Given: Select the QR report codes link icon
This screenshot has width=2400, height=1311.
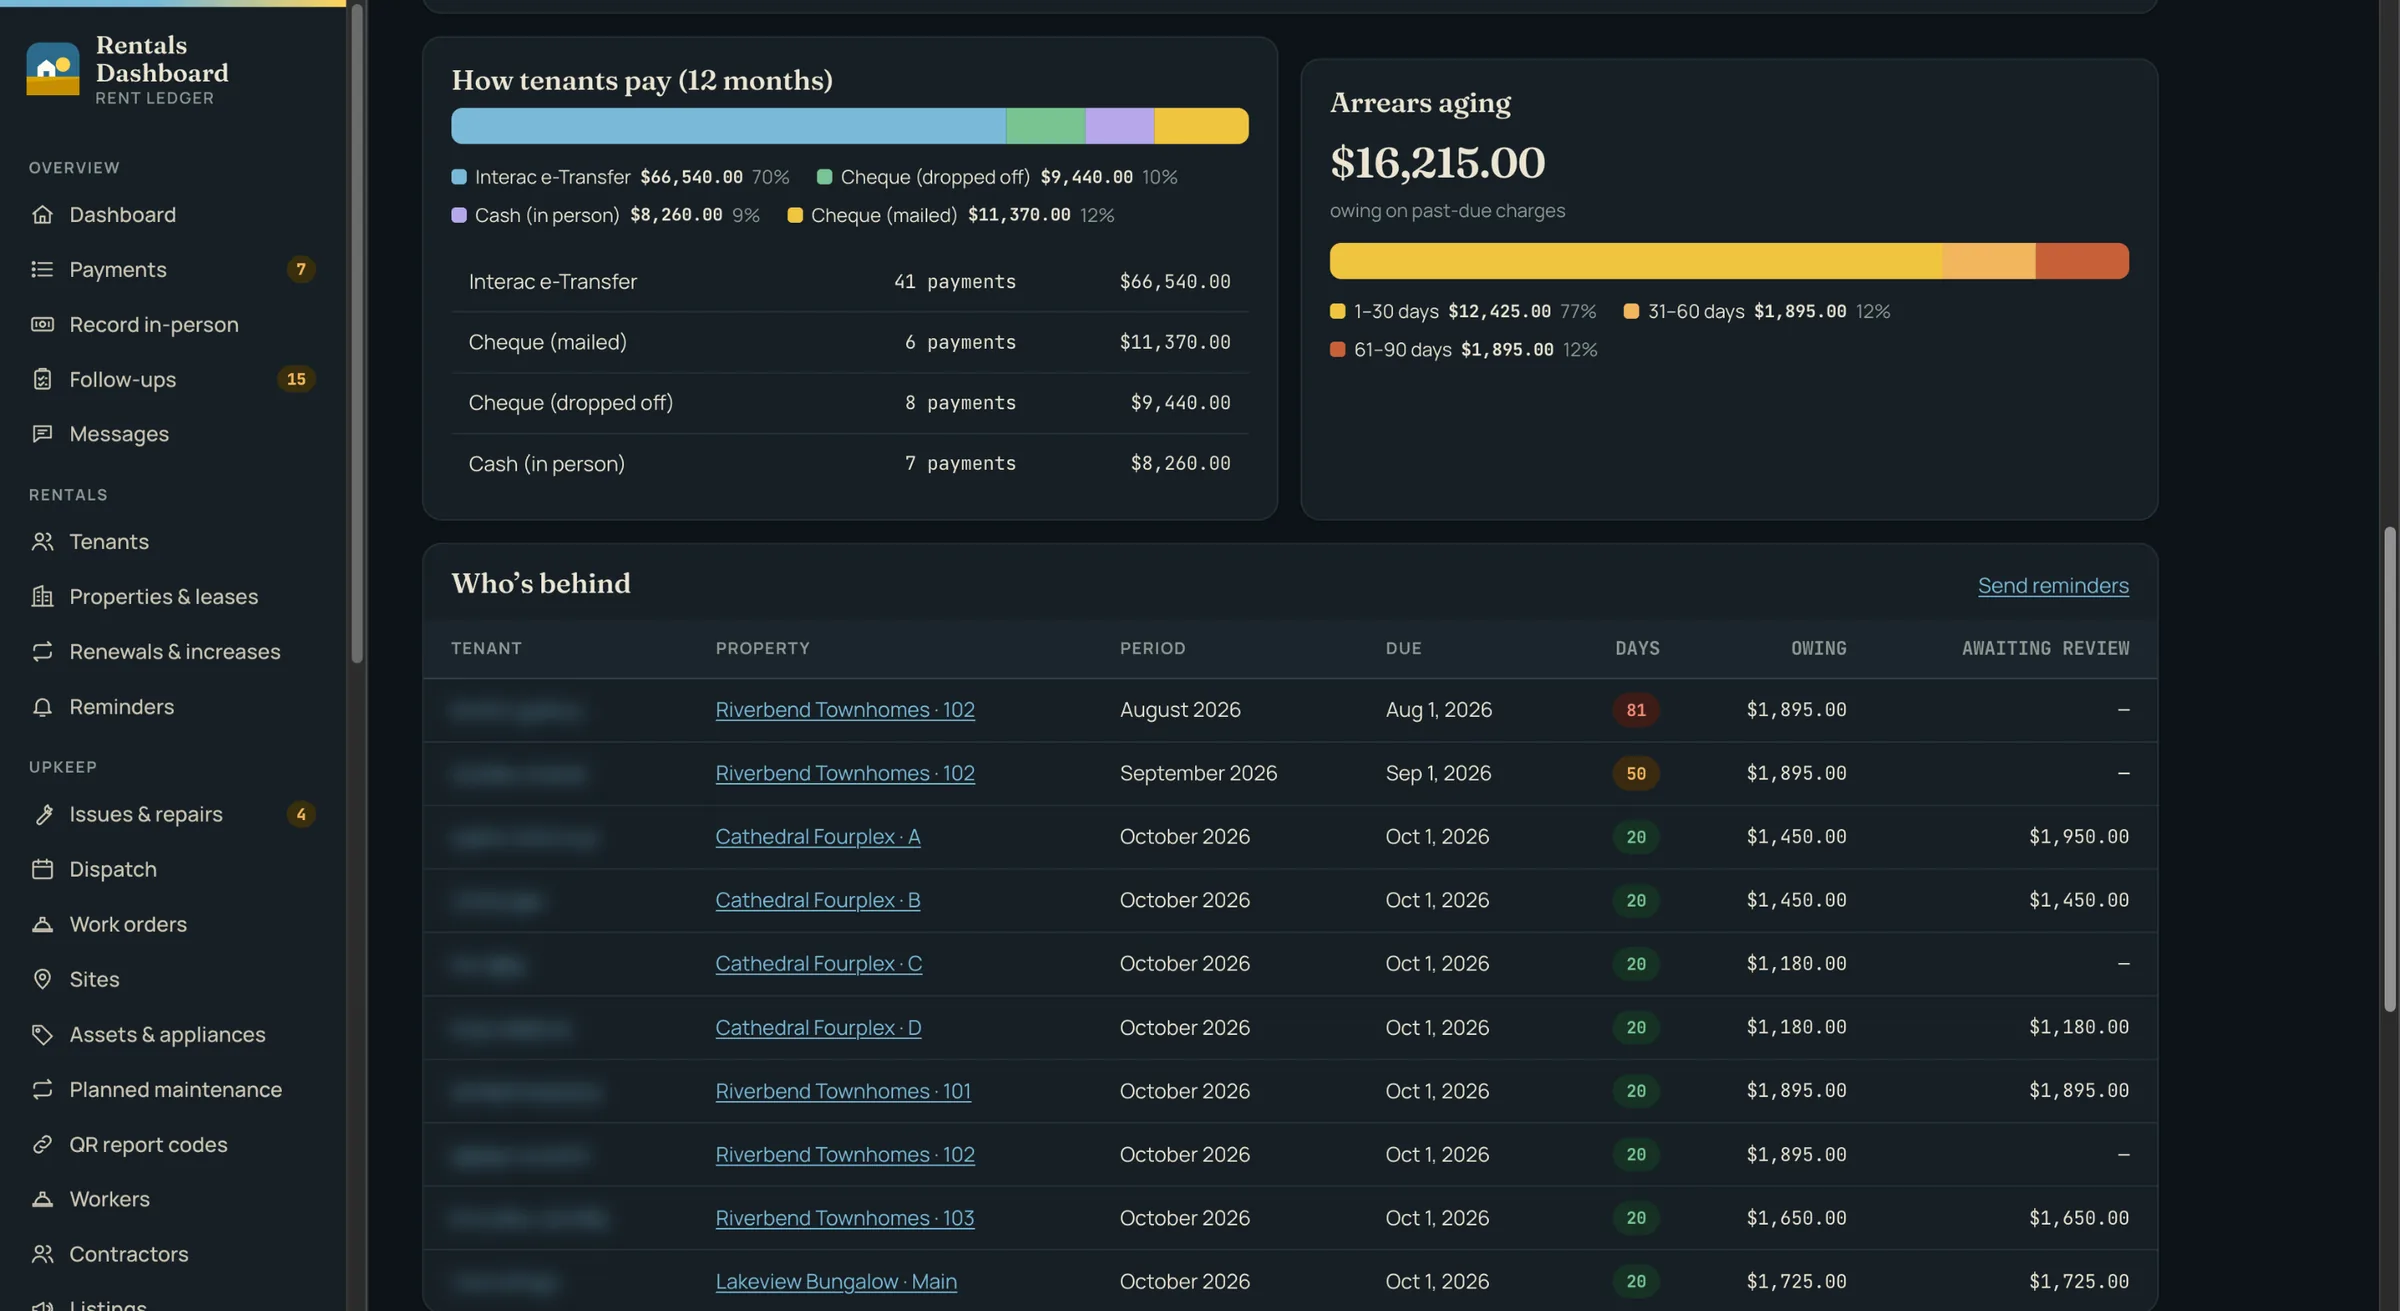Looking at the screenshot, I should (x=42, y=1144).
